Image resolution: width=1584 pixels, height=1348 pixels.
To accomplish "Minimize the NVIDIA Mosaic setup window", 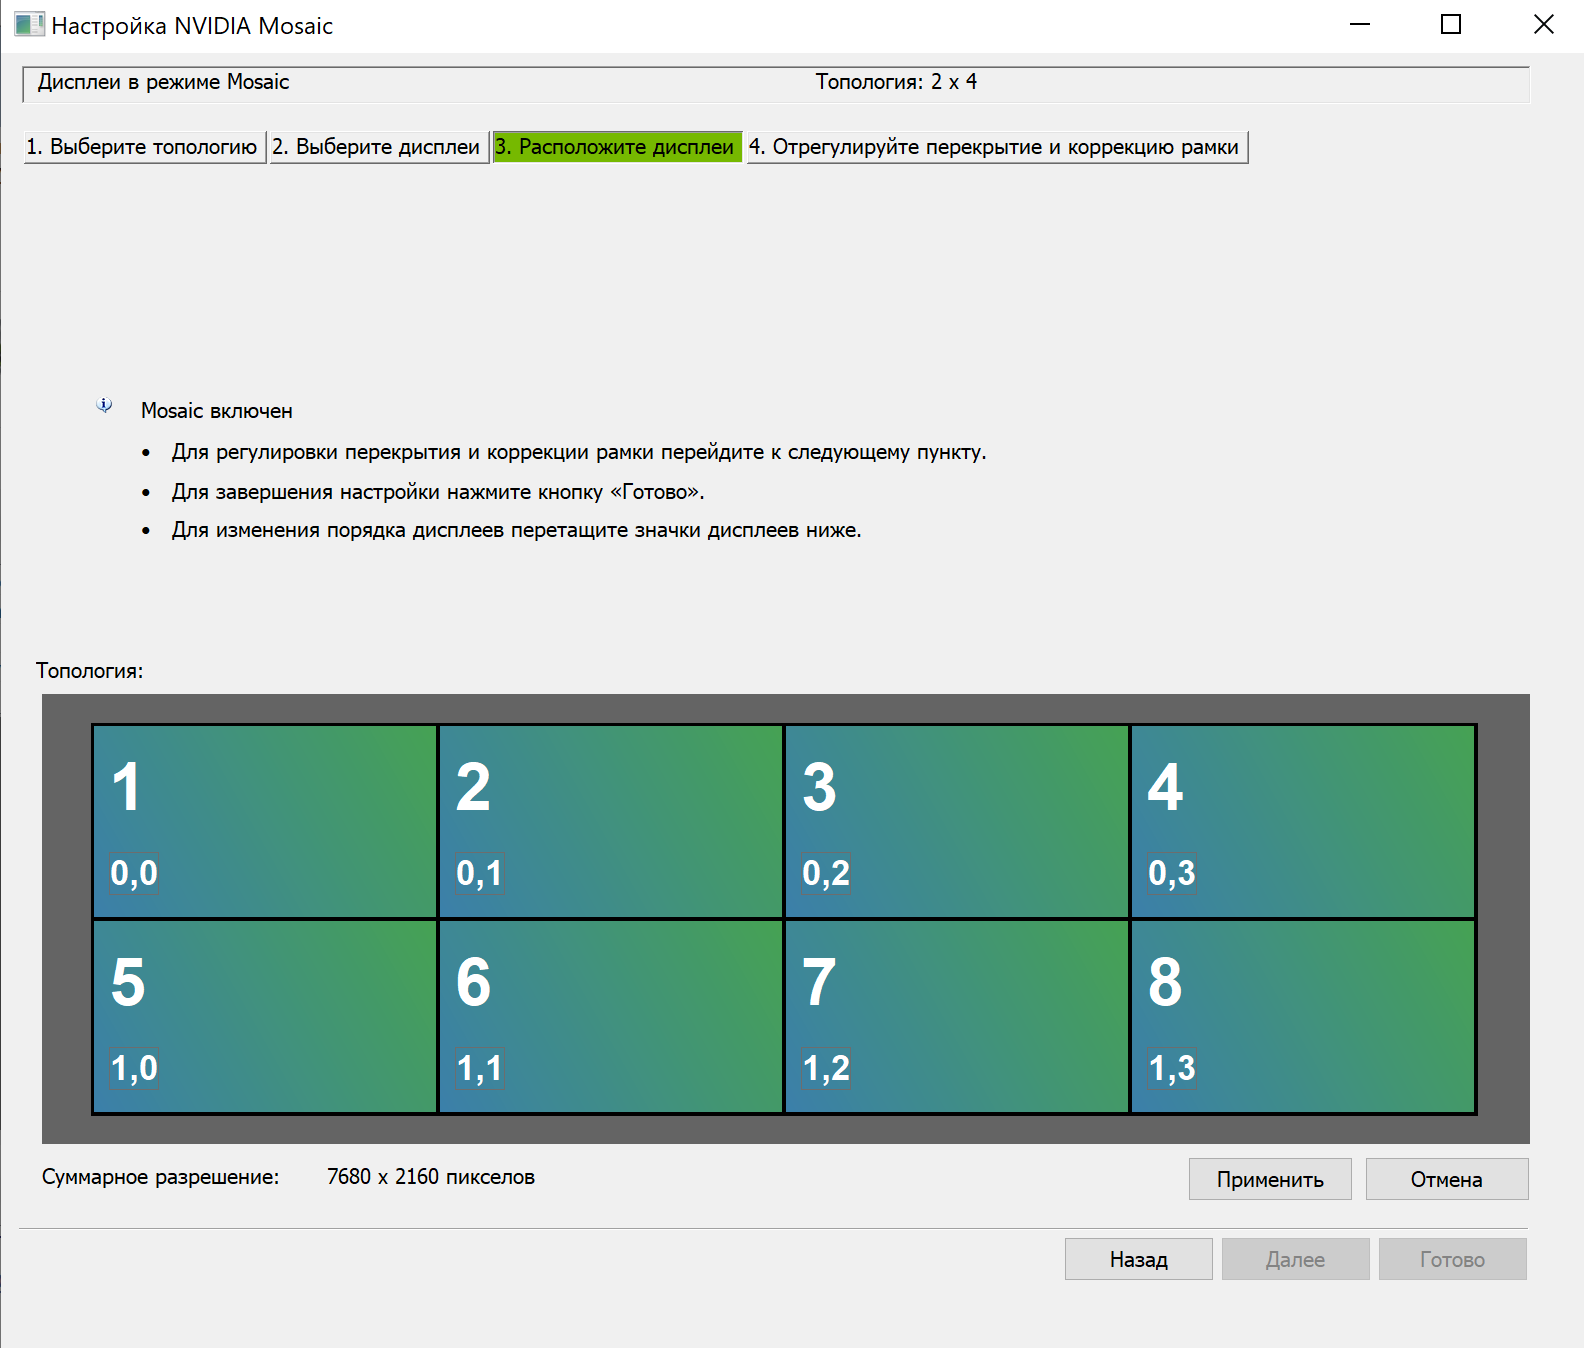I will (x=1360, y=25).
